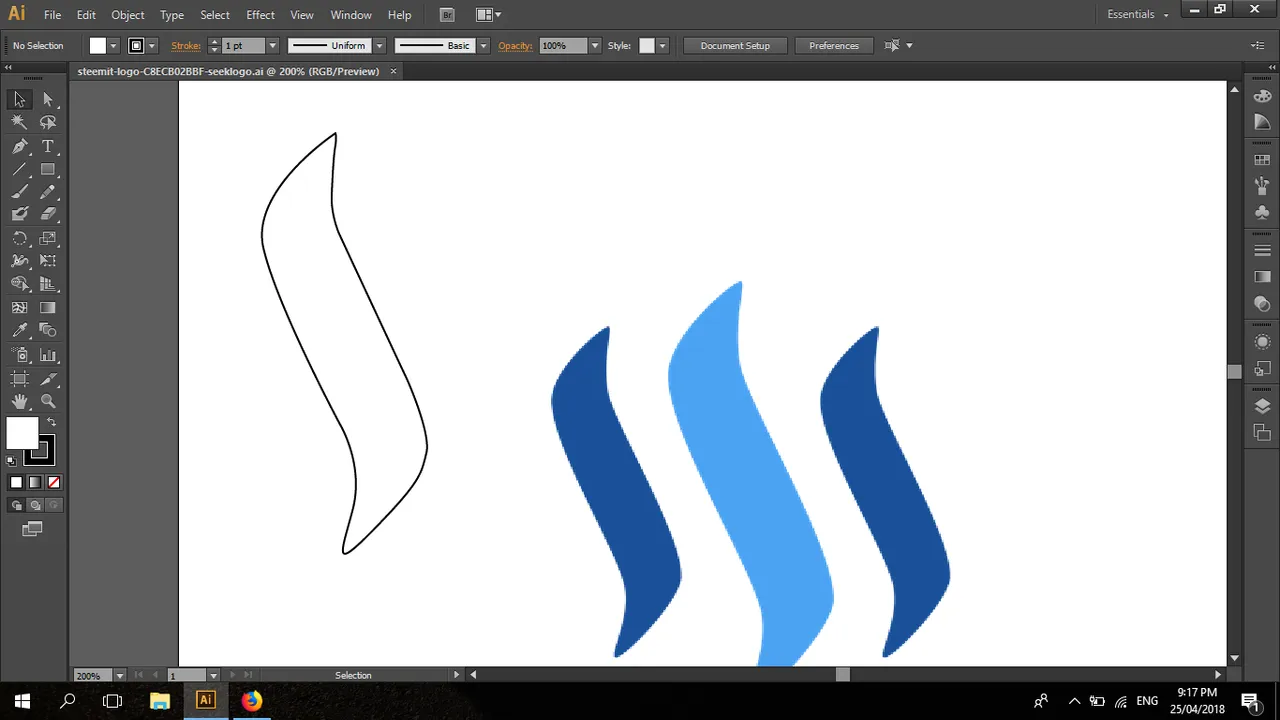Viewport: 1280px width, 720px height.
Task: Pick the Symbol Sprayer tool
Action: [x=19, y=355]
